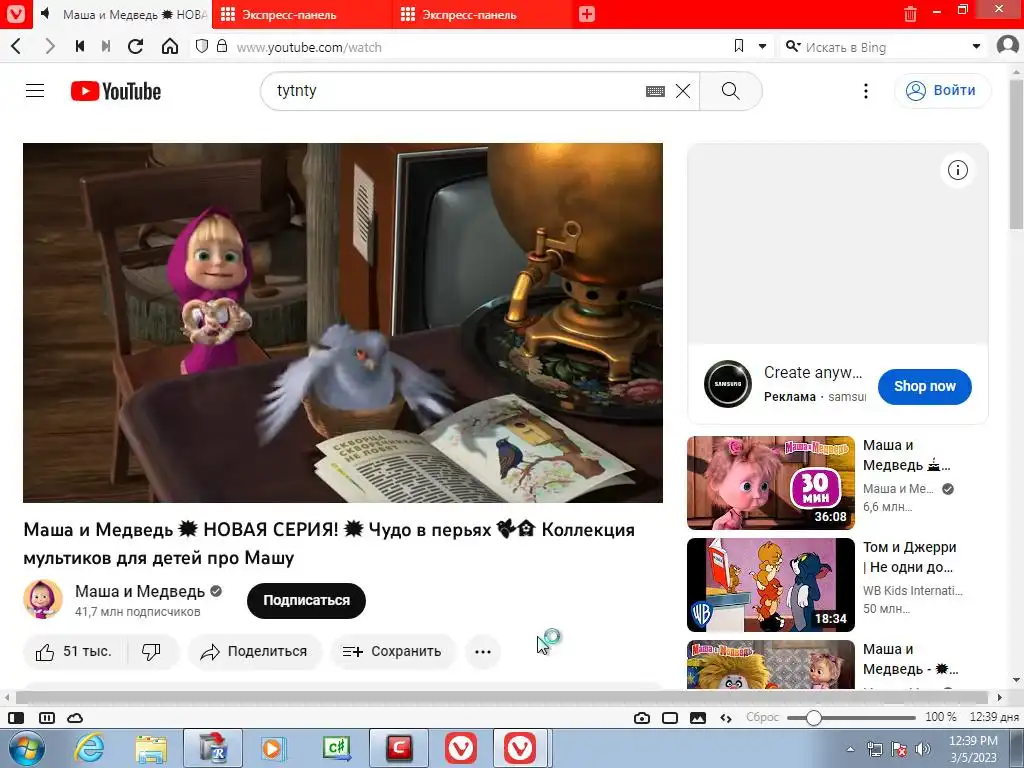Clear the YouTube search text
This screenshot has width=1024, height=768.
[683, 91]
